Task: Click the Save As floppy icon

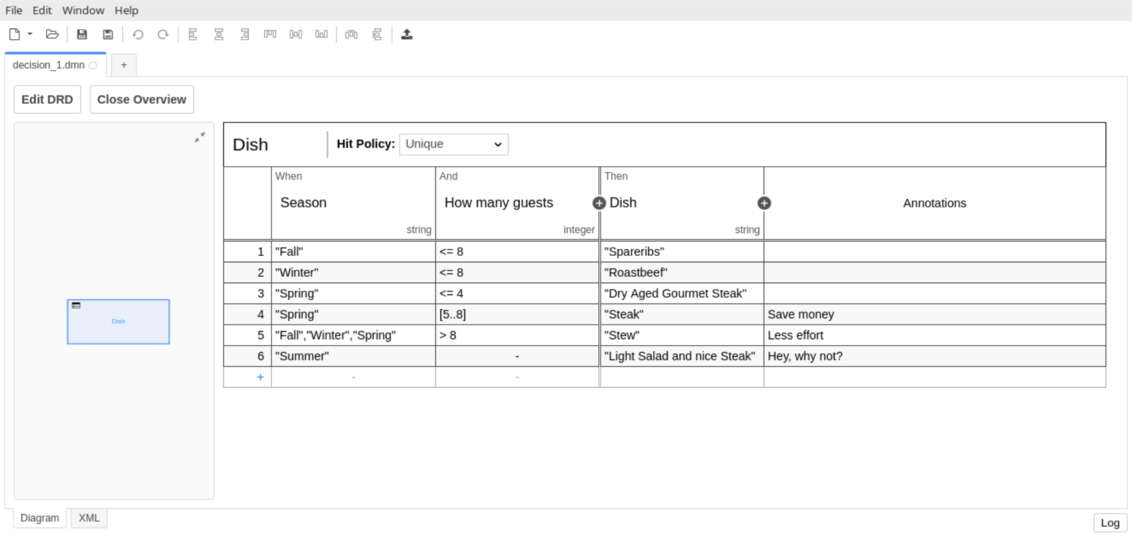Action: 108,34
